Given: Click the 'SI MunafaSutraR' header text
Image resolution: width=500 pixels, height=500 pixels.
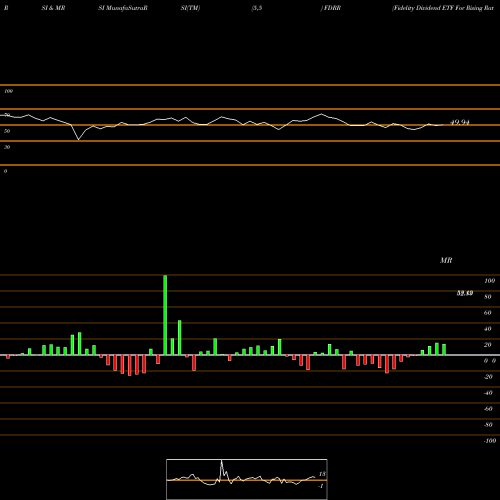Looking at the screenshot, I should (x=123, y=8).
